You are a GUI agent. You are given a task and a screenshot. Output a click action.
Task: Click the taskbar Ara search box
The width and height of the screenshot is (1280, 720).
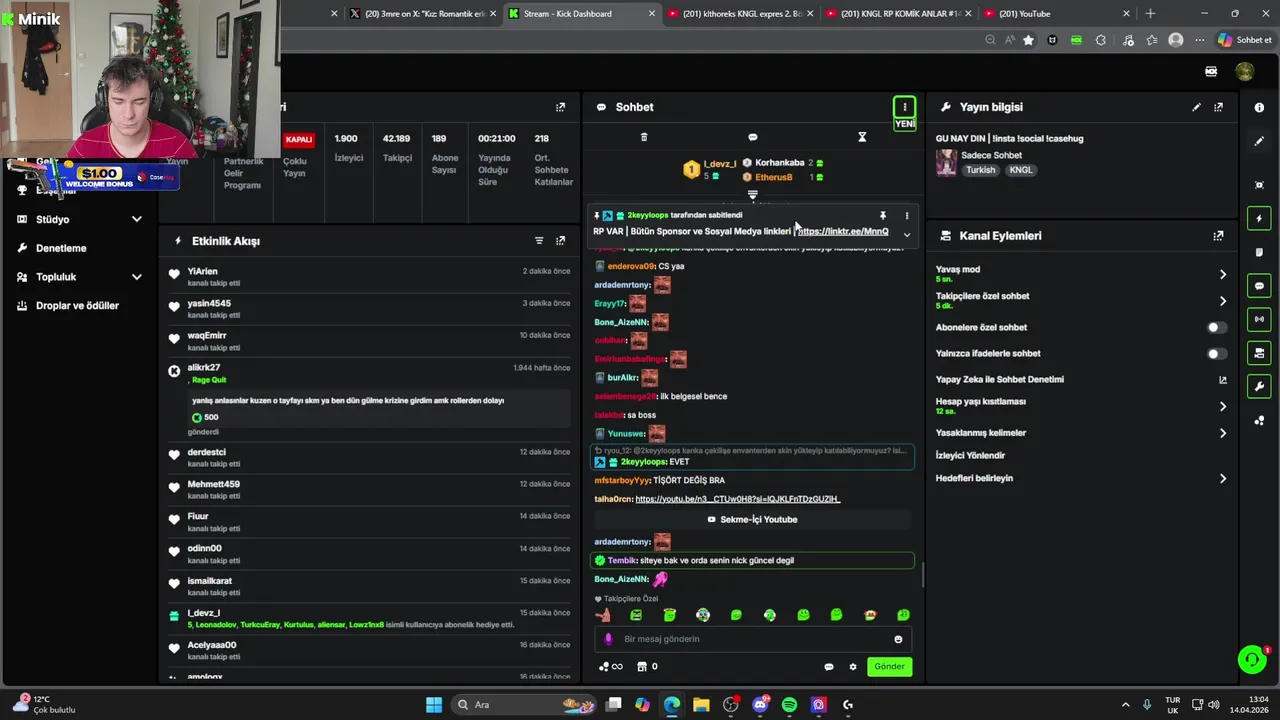point(523,705)
